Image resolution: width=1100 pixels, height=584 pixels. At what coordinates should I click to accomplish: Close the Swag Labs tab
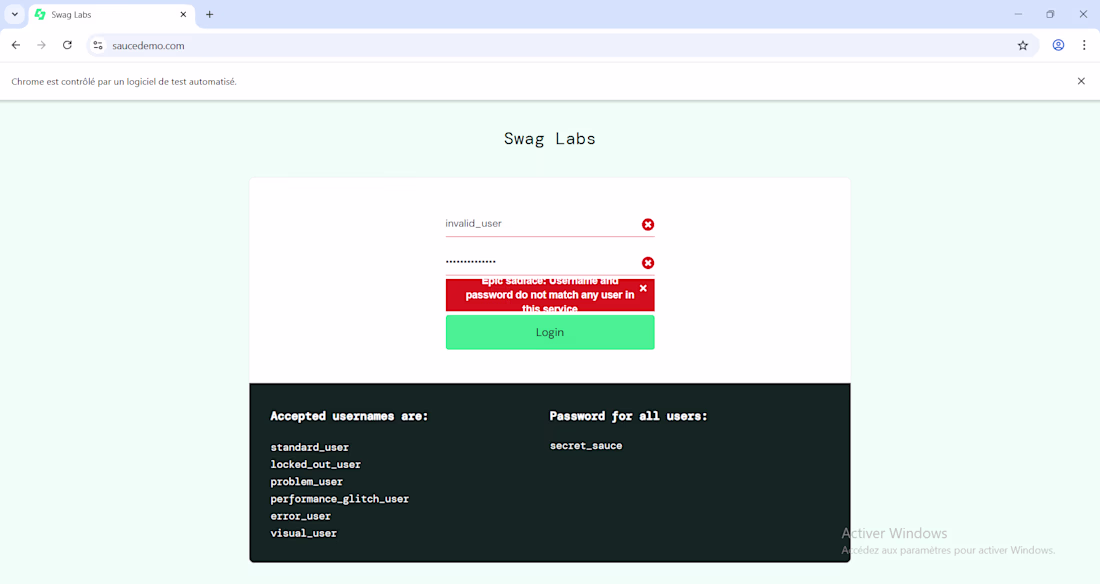tap(183, 14)
